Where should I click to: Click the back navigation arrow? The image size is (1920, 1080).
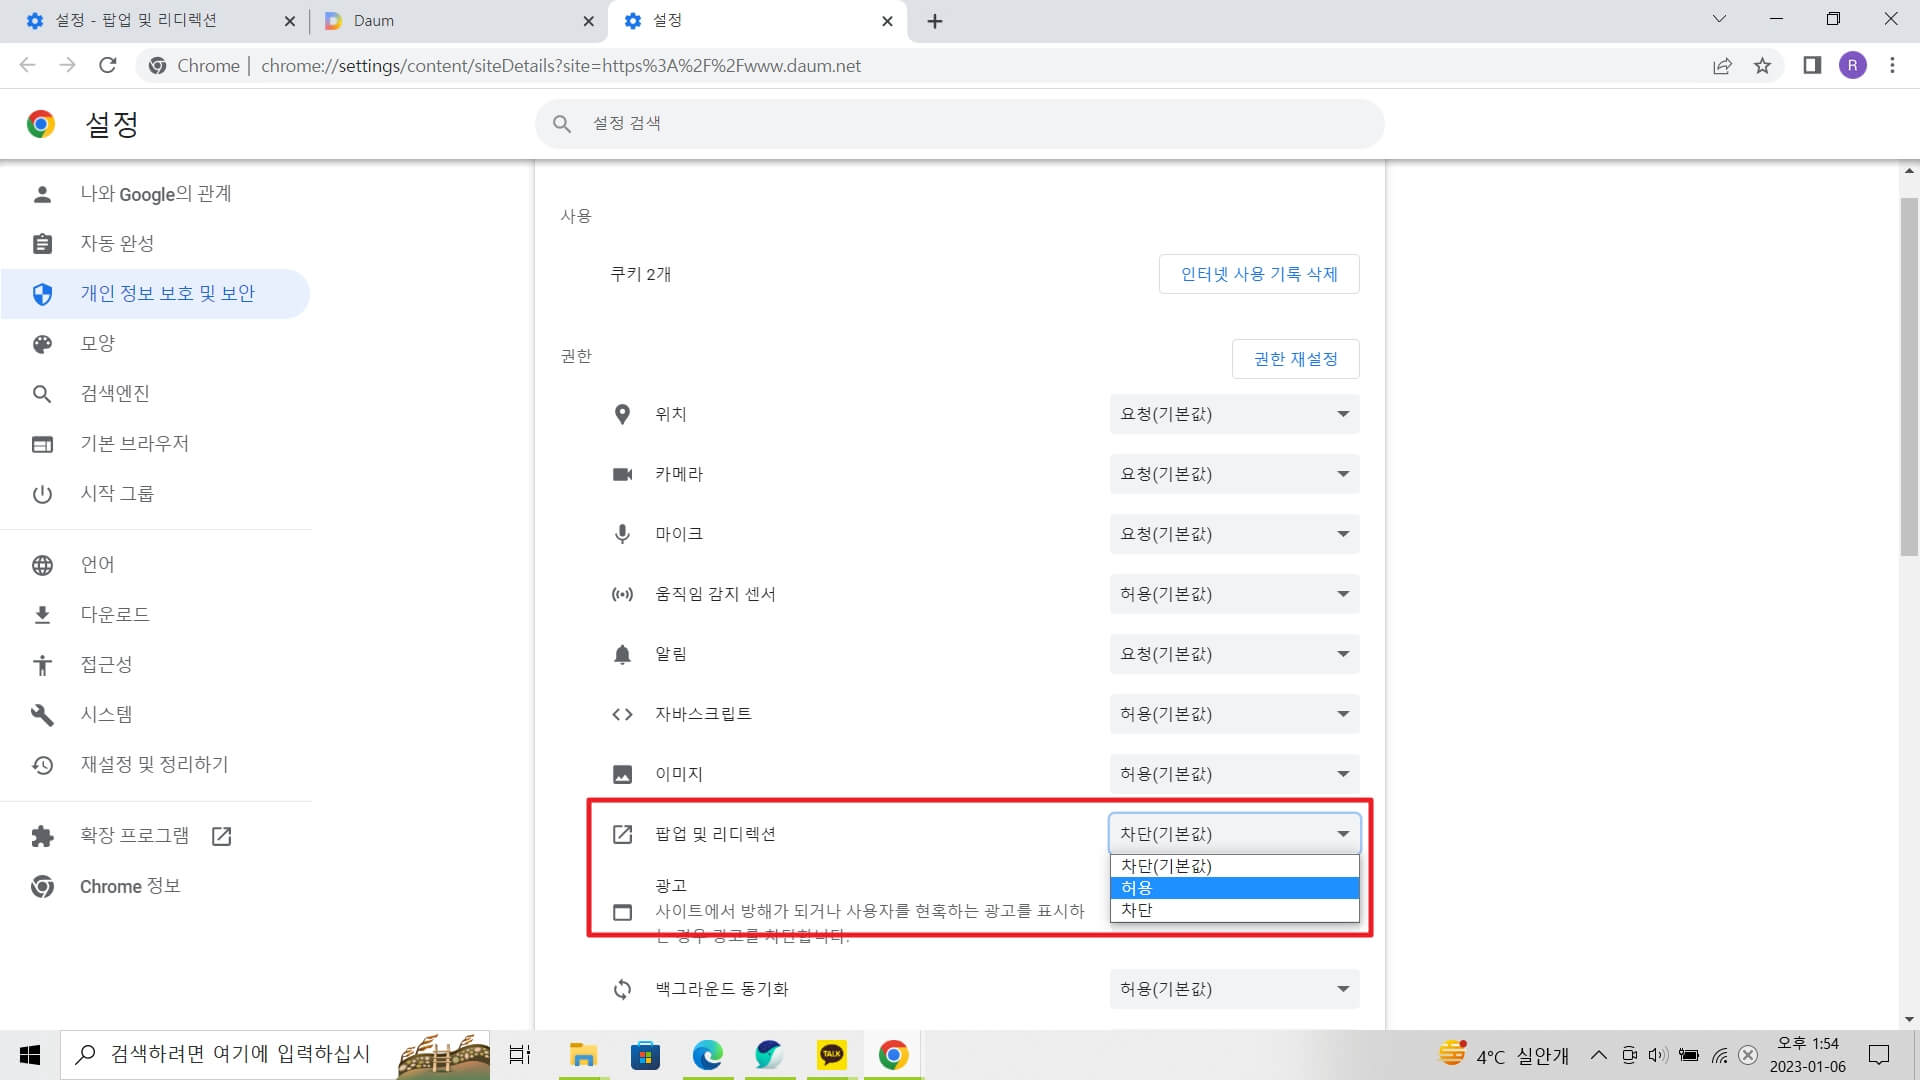[x=27, y=65]
